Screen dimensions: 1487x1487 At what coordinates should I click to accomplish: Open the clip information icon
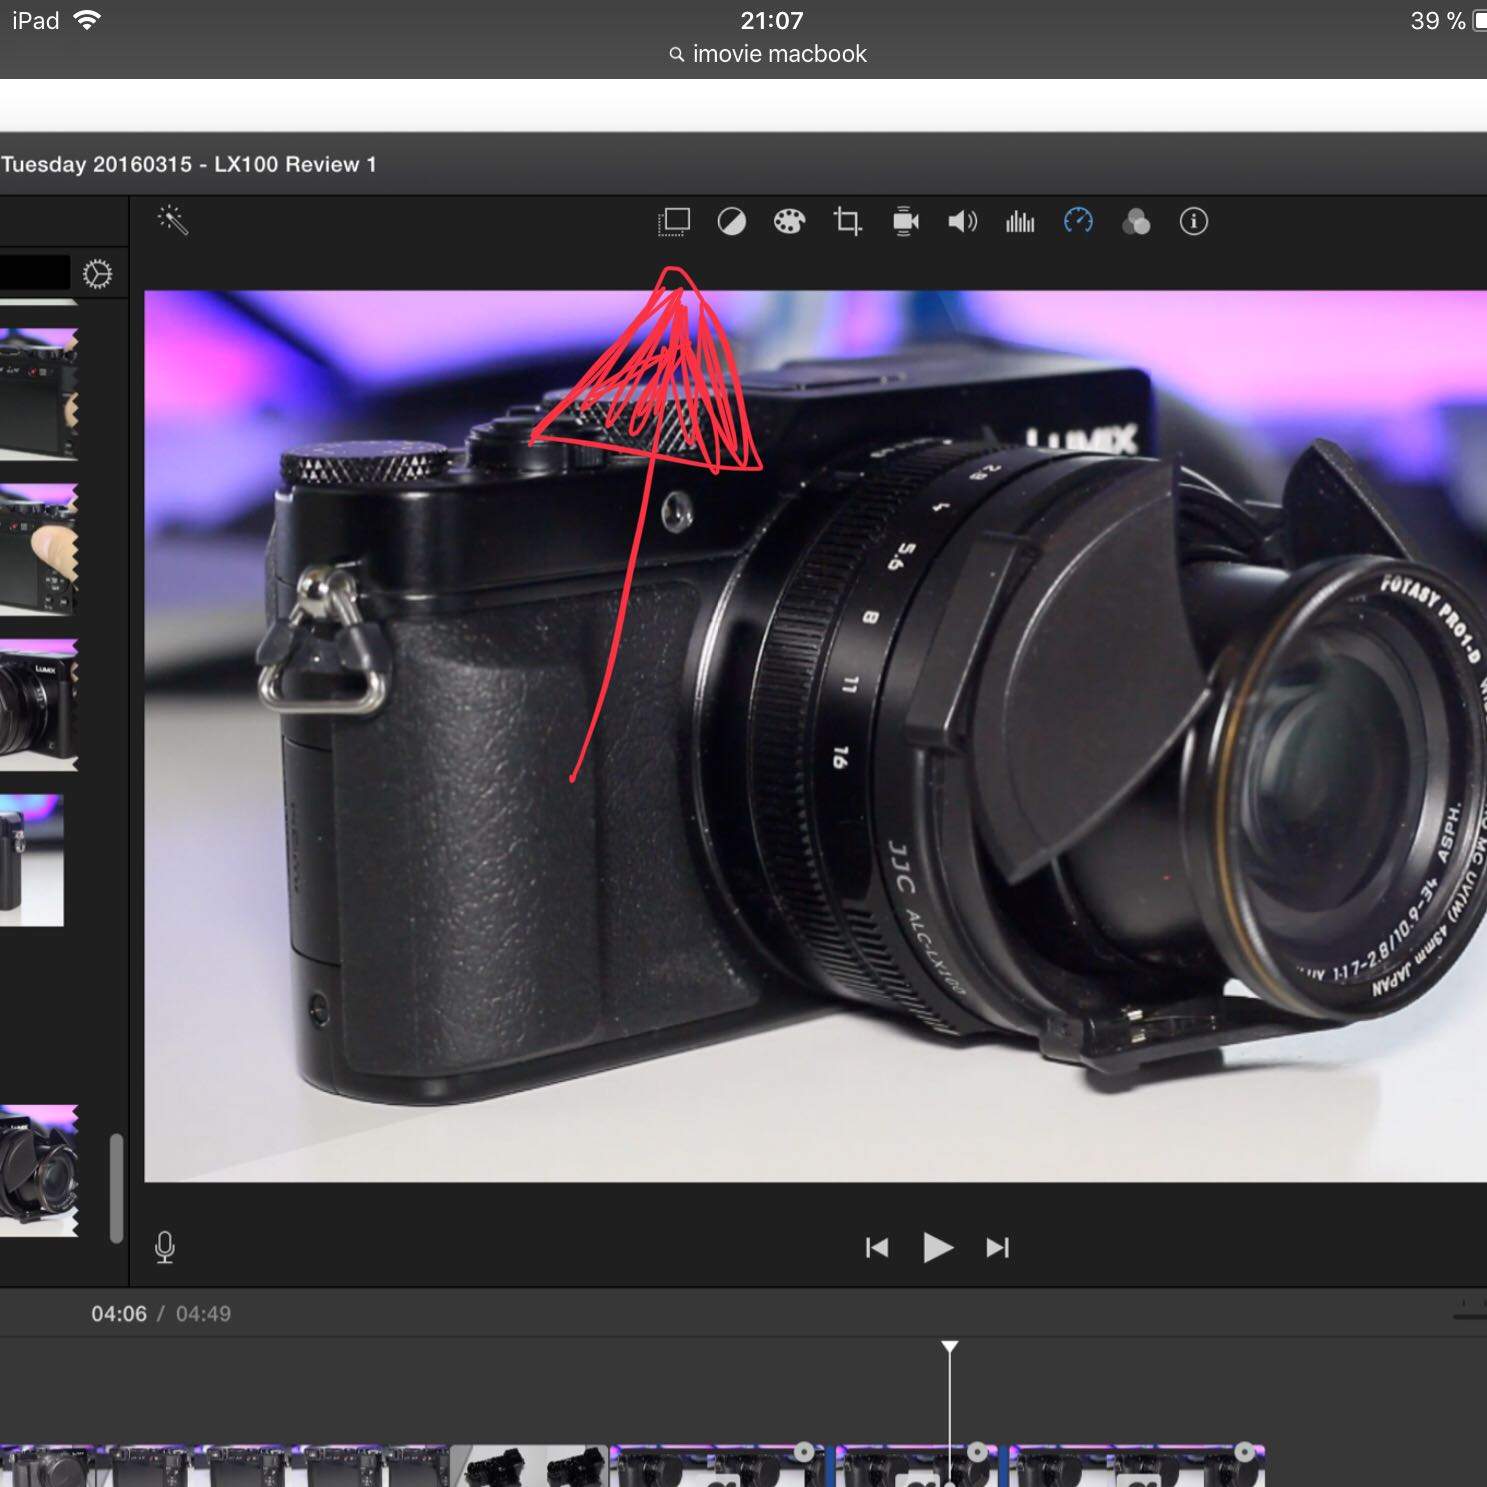[1194, 221]
